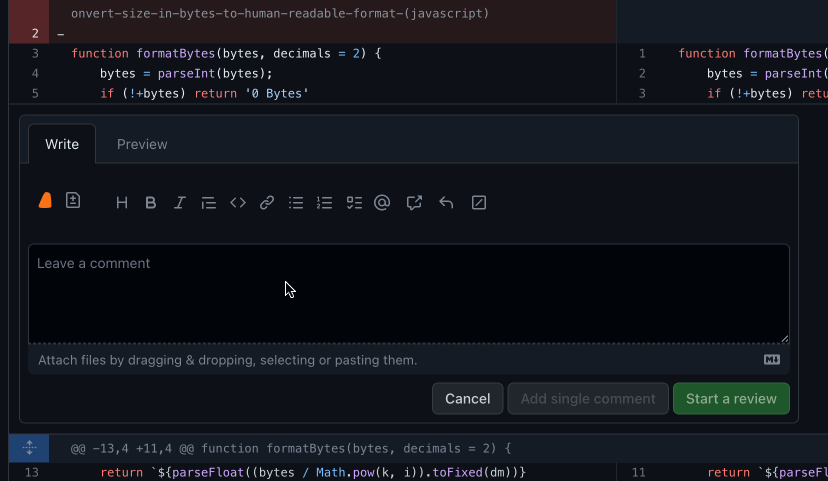Viewport: 828px width, 481px height.
Task: Add a task list to comment
Action: pos(353,203)
